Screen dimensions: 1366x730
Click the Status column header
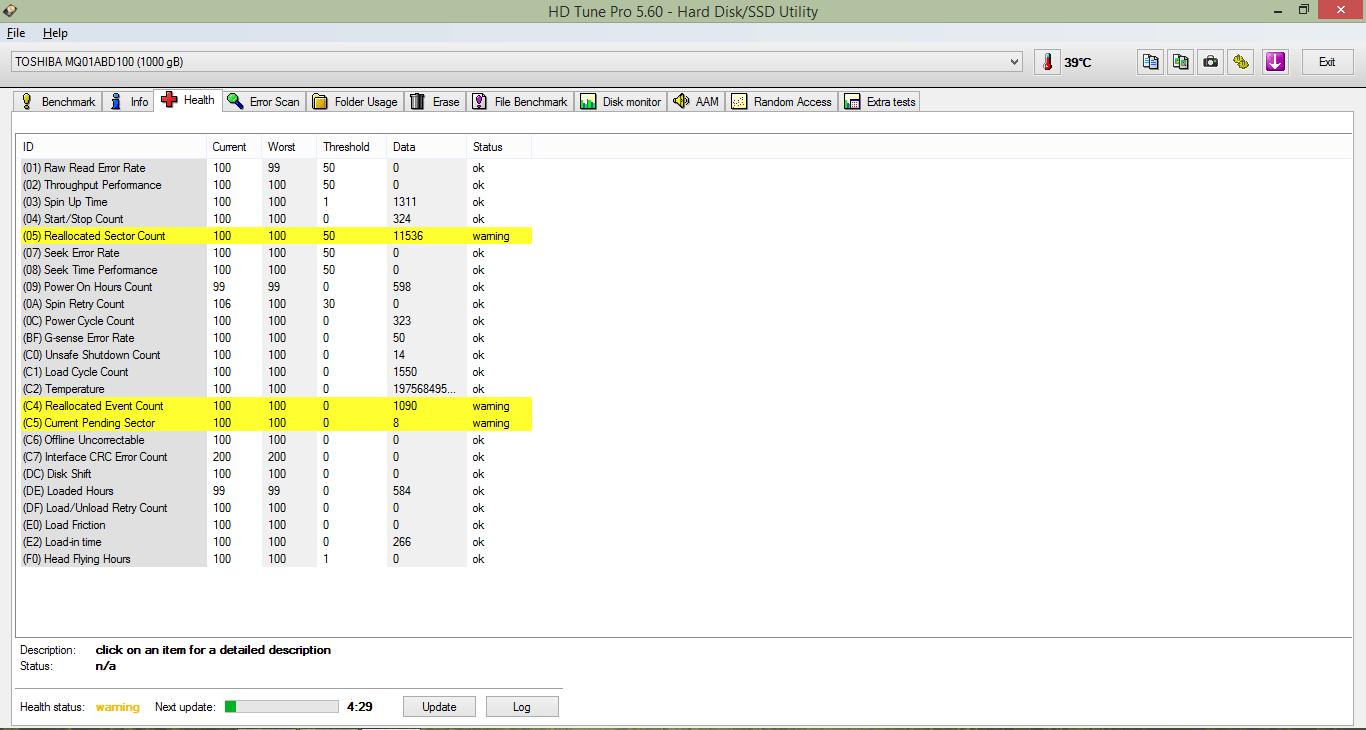pyautogui.click(x=499, y=147)
